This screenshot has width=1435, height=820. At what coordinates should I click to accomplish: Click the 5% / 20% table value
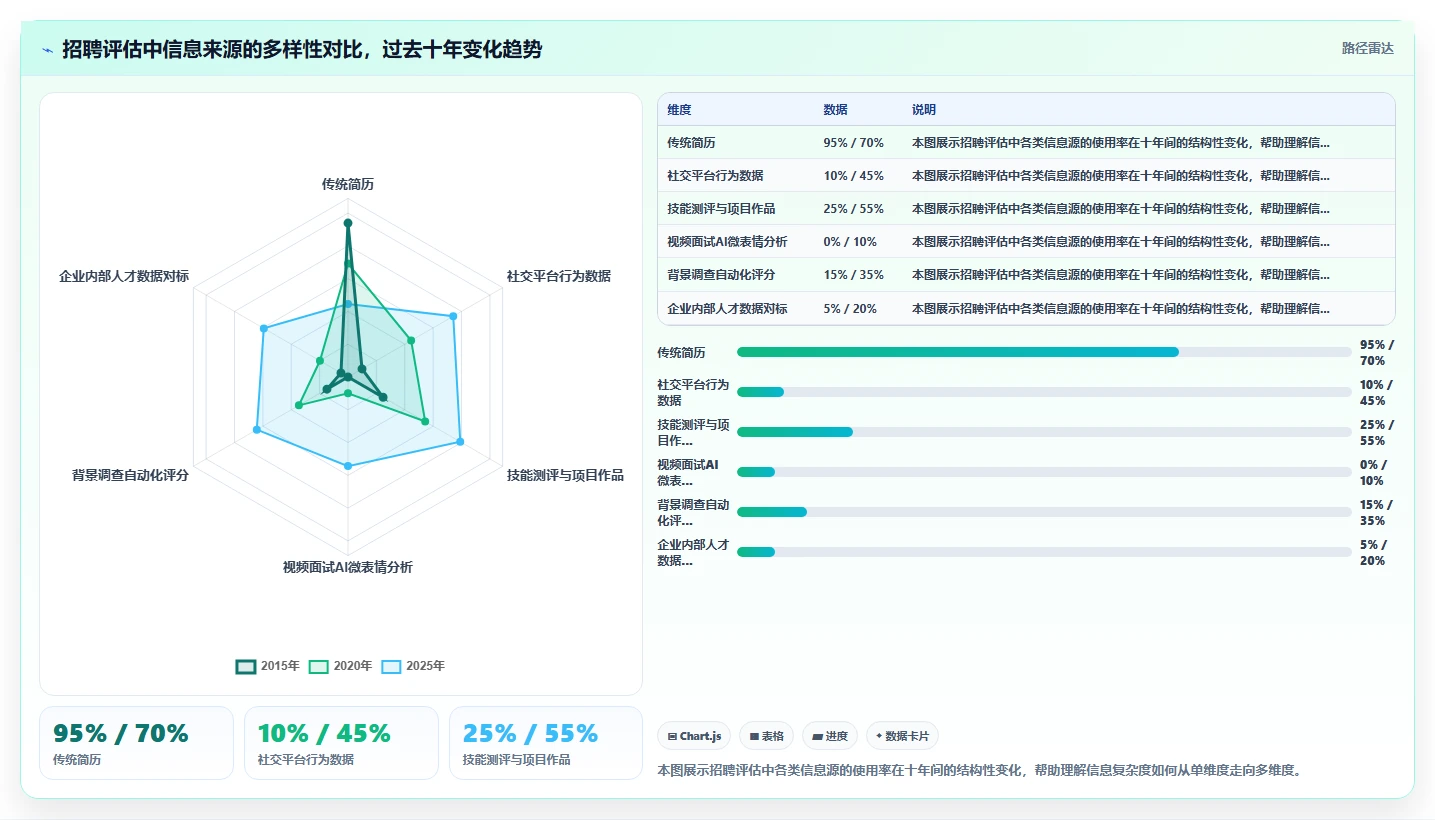pyautogui.click(x=850, y=309)
